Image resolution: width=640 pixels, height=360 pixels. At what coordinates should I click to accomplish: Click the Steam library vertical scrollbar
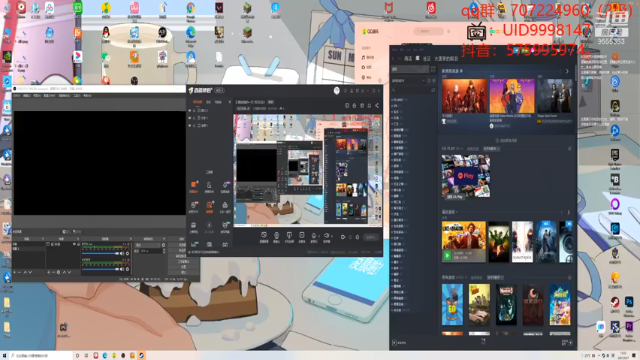pos(576,73)
